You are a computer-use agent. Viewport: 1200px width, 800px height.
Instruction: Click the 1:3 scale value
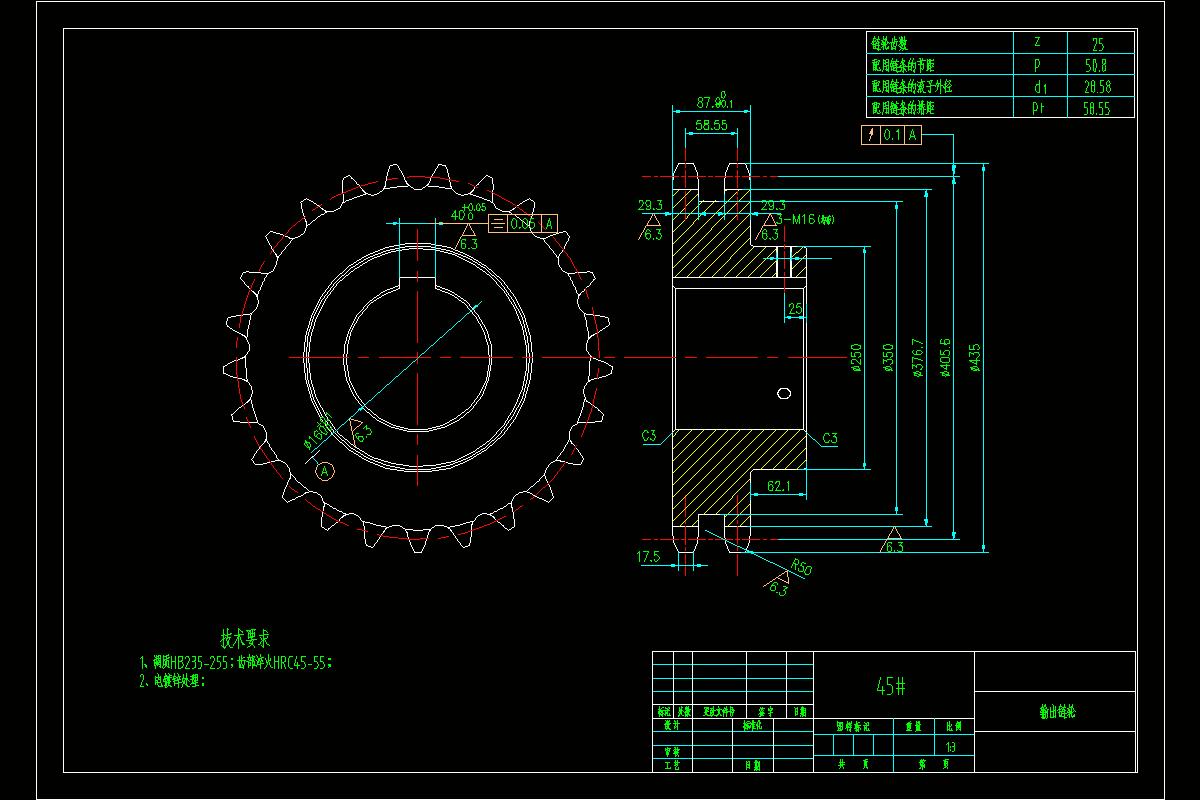click(951, 746)
